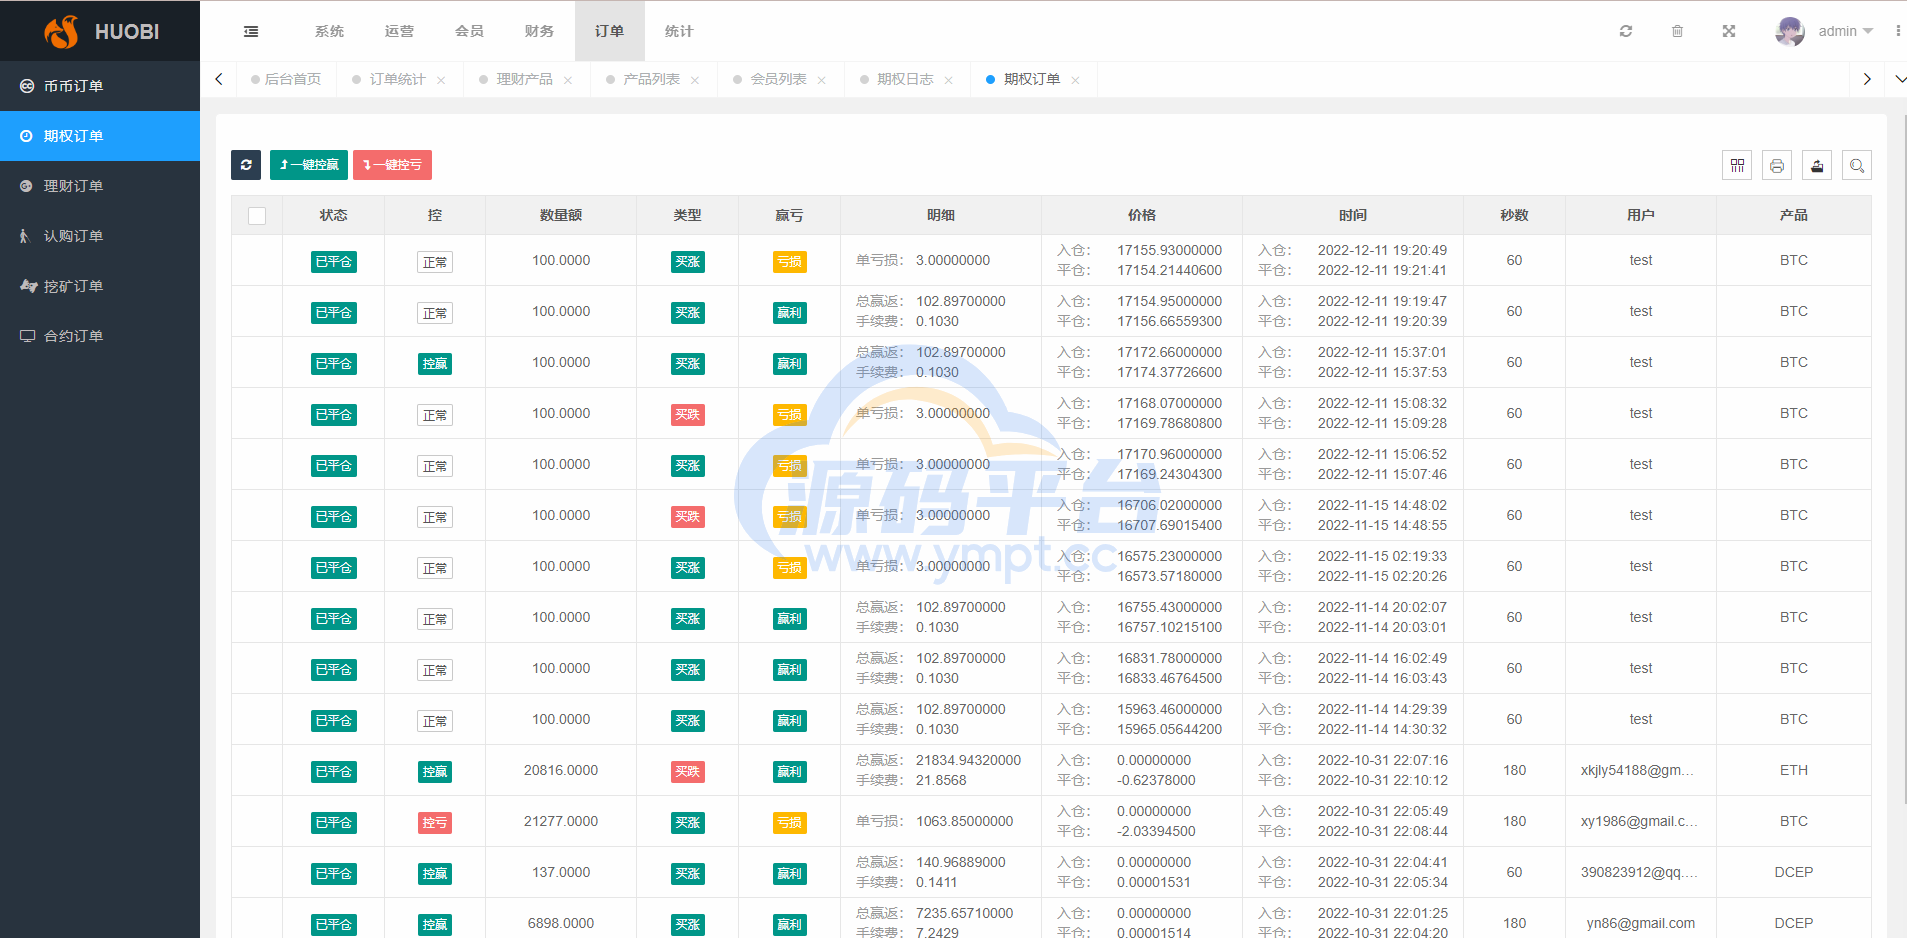Viewport: 1907px width, 938px height.
Task: Click amount 137.0000 cell
Action: [x=561, y=872]
